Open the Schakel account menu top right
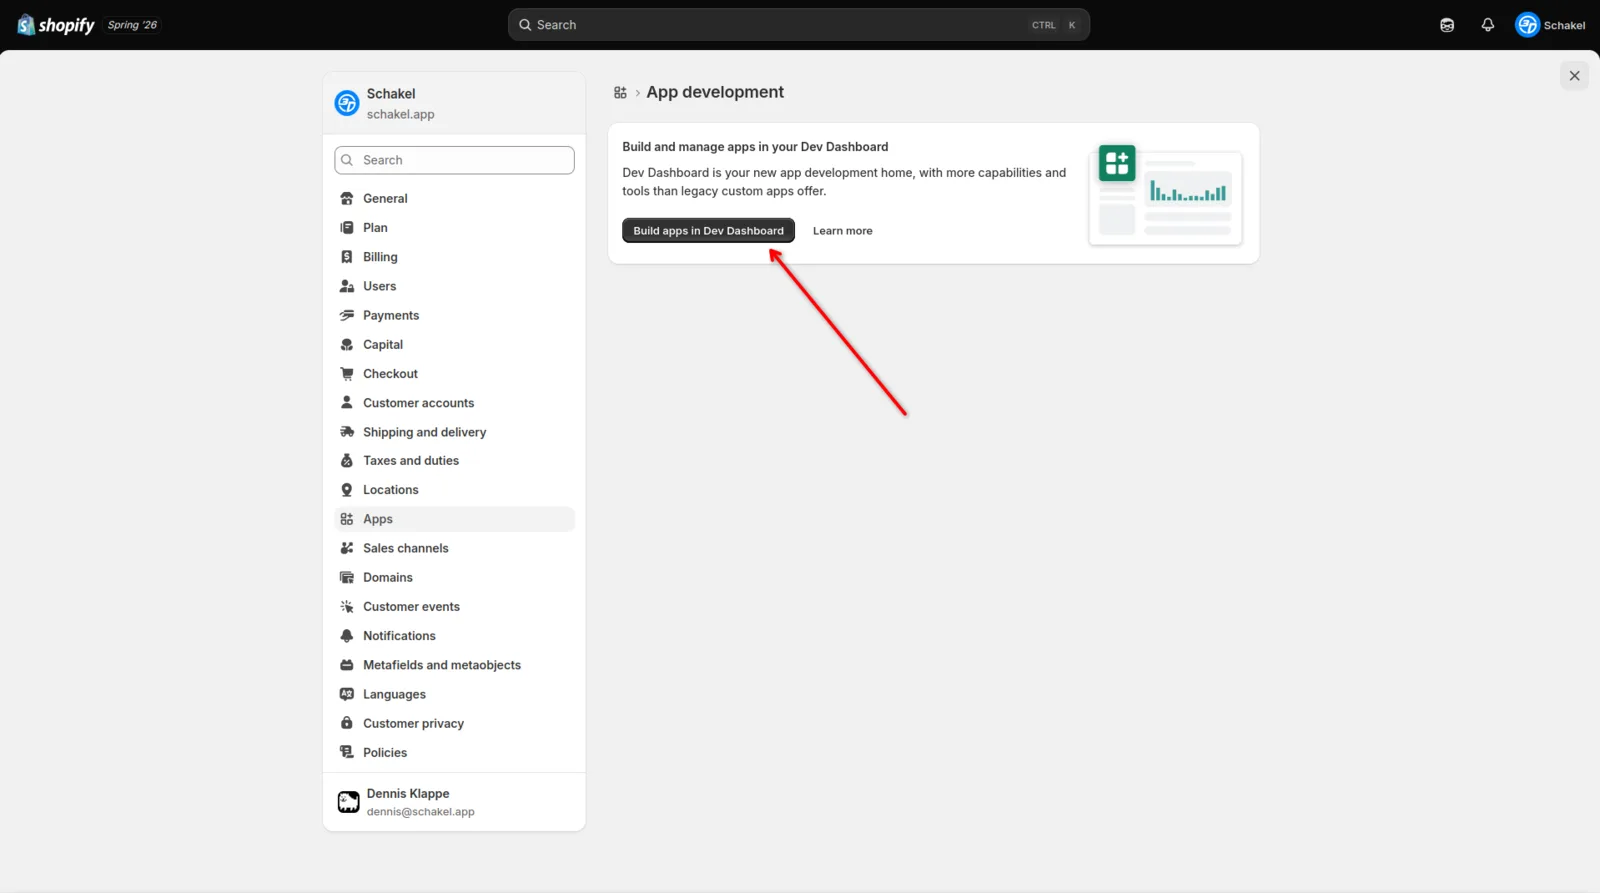The width and height of the screenshot is (1600, 893). coord(1550,25)
